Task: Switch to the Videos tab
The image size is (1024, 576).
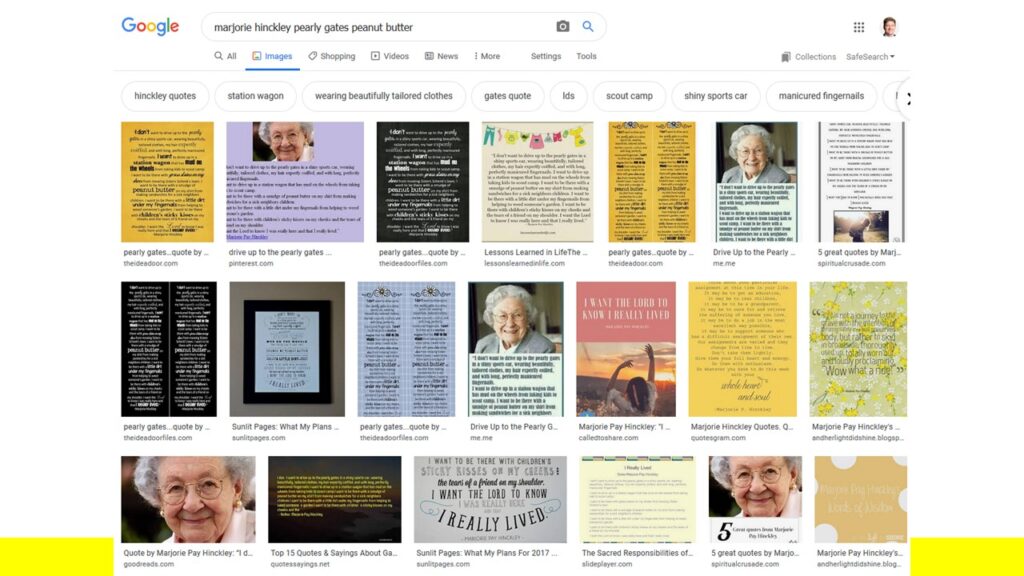Action: [x=389, y=56]
